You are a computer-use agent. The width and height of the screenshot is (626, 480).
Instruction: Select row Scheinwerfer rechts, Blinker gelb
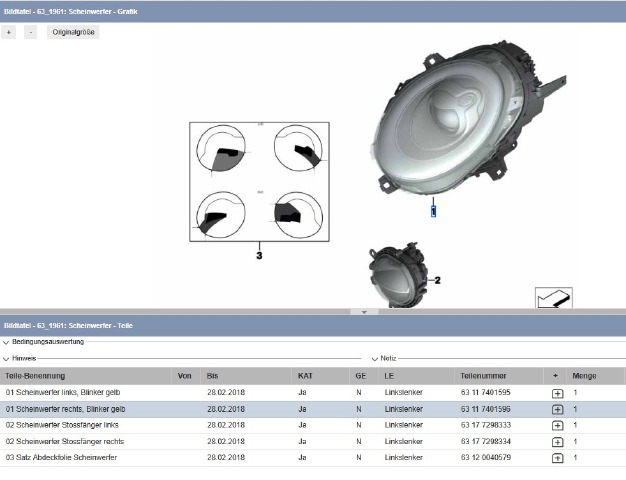coord(313,409)
